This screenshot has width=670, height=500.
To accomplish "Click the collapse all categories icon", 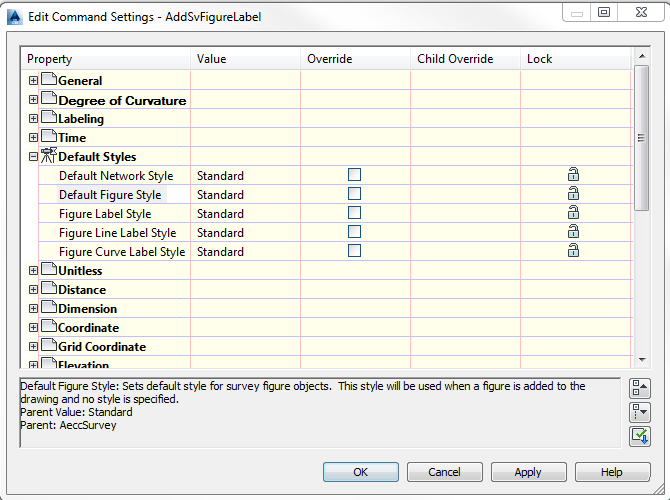I will coord(640,388).
